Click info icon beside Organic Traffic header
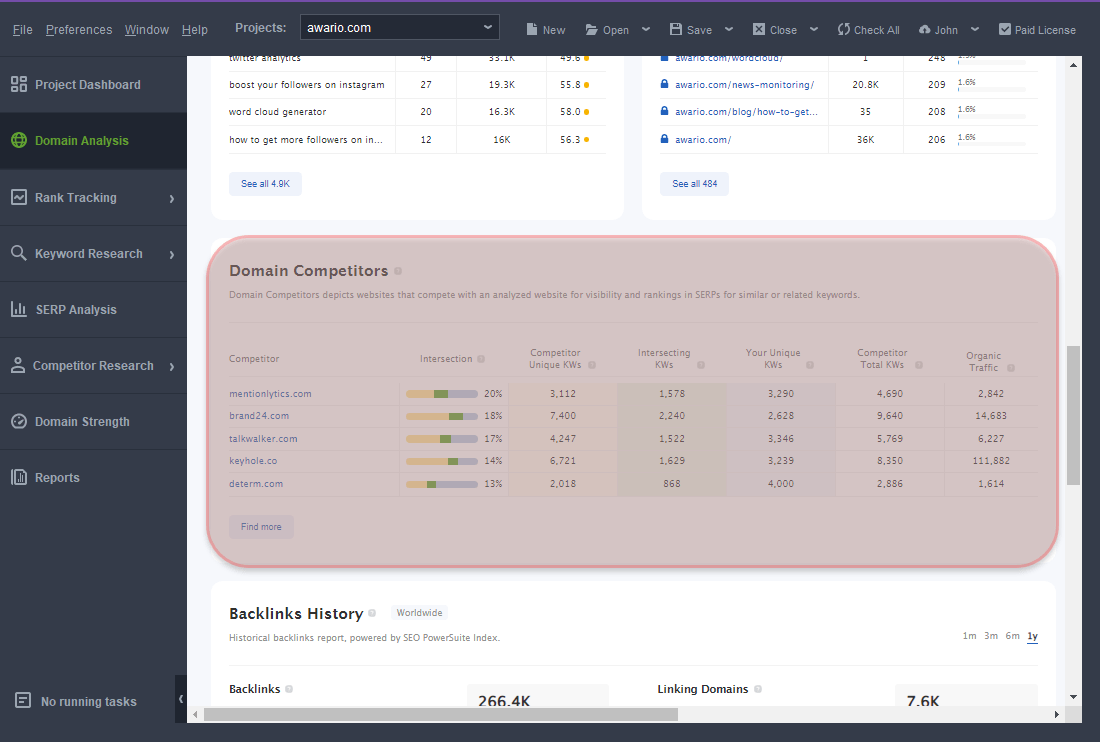The image size is (1100, 742). [1011, 367]
